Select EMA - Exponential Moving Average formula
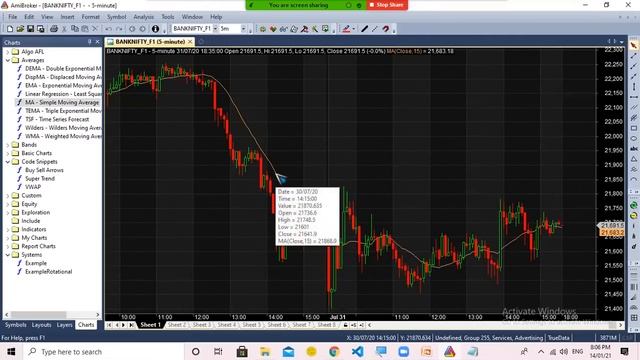640x360 pixels. [x=63, y=85]
